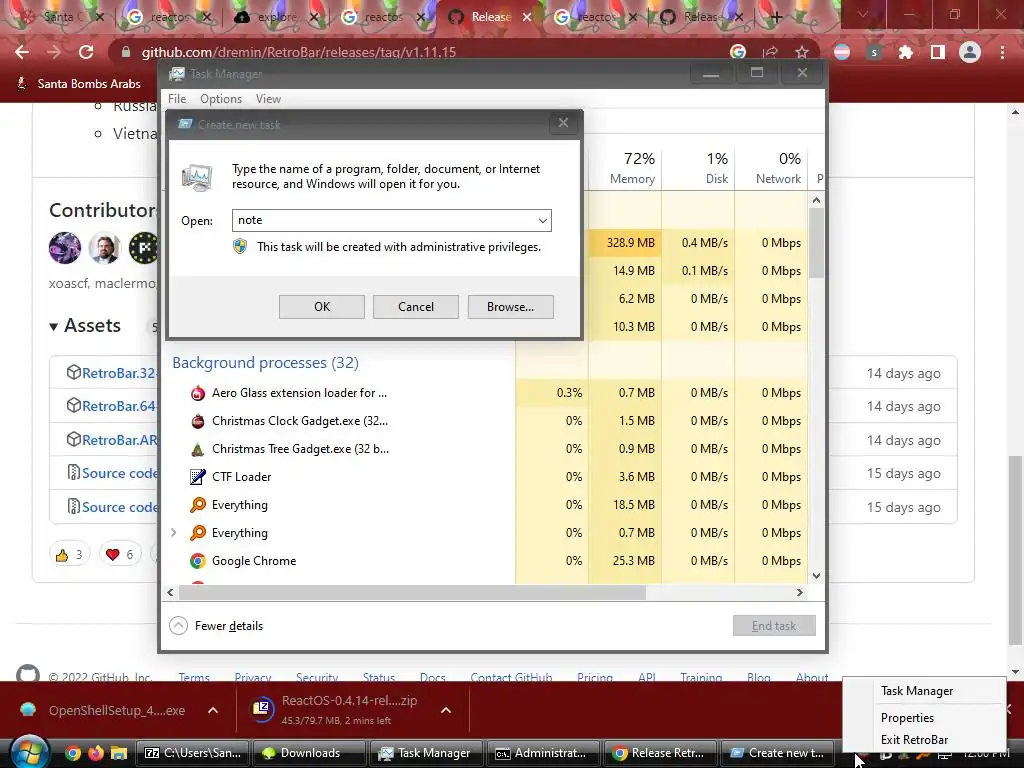
Task: Click Background processes (32) heading
Action: pos(265,362)
